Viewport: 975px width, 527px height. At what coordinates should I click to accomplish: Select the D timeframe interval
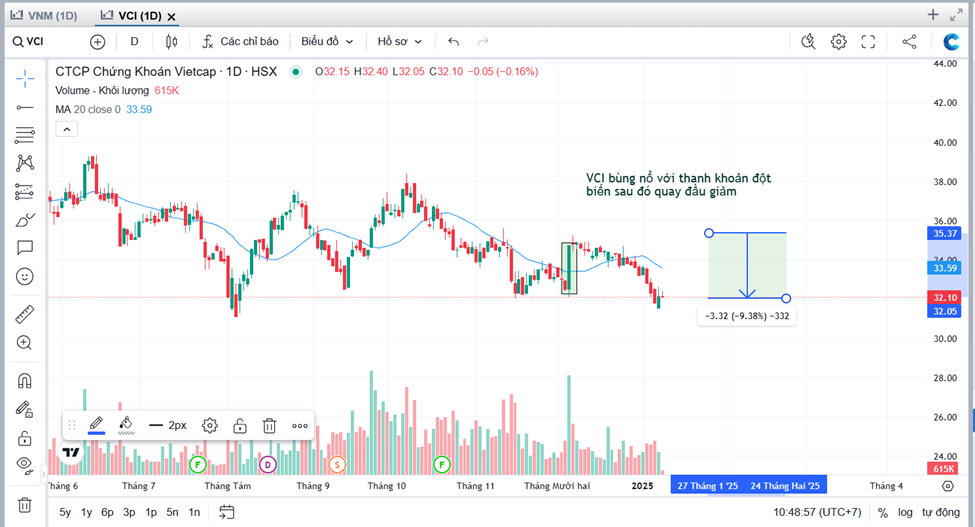point(134,42)
